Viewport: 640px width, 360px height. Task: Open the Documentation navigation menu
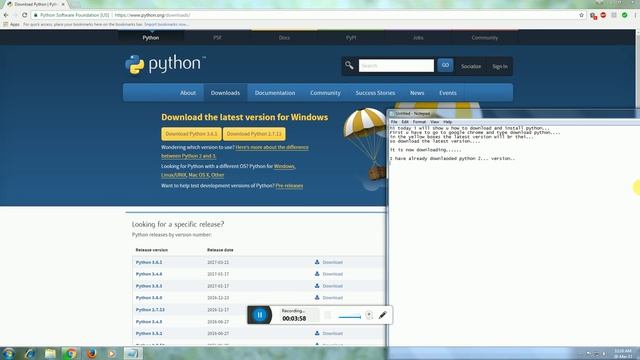(x=275, y=93)
